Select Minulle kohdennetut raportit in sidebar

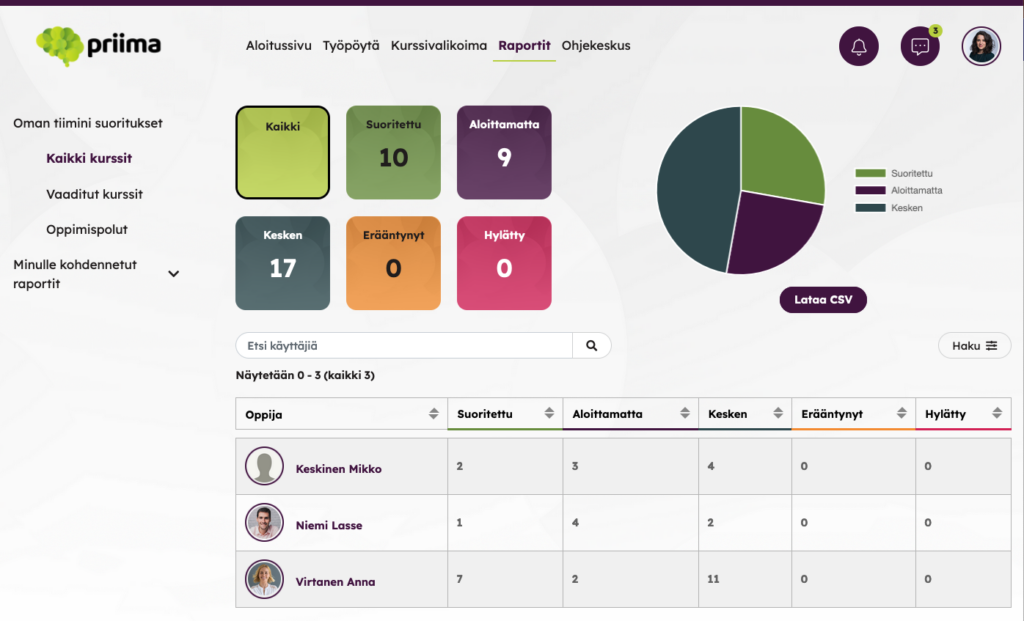coord(75,274)
